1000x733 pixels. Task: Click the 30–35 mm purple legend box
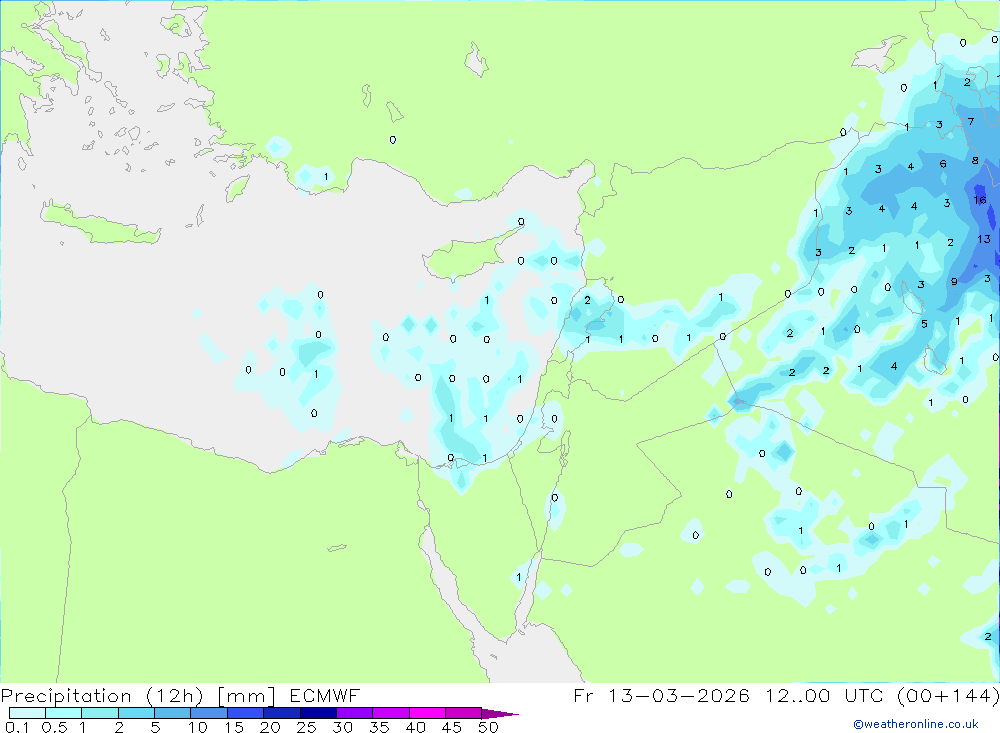pos(355,713)
